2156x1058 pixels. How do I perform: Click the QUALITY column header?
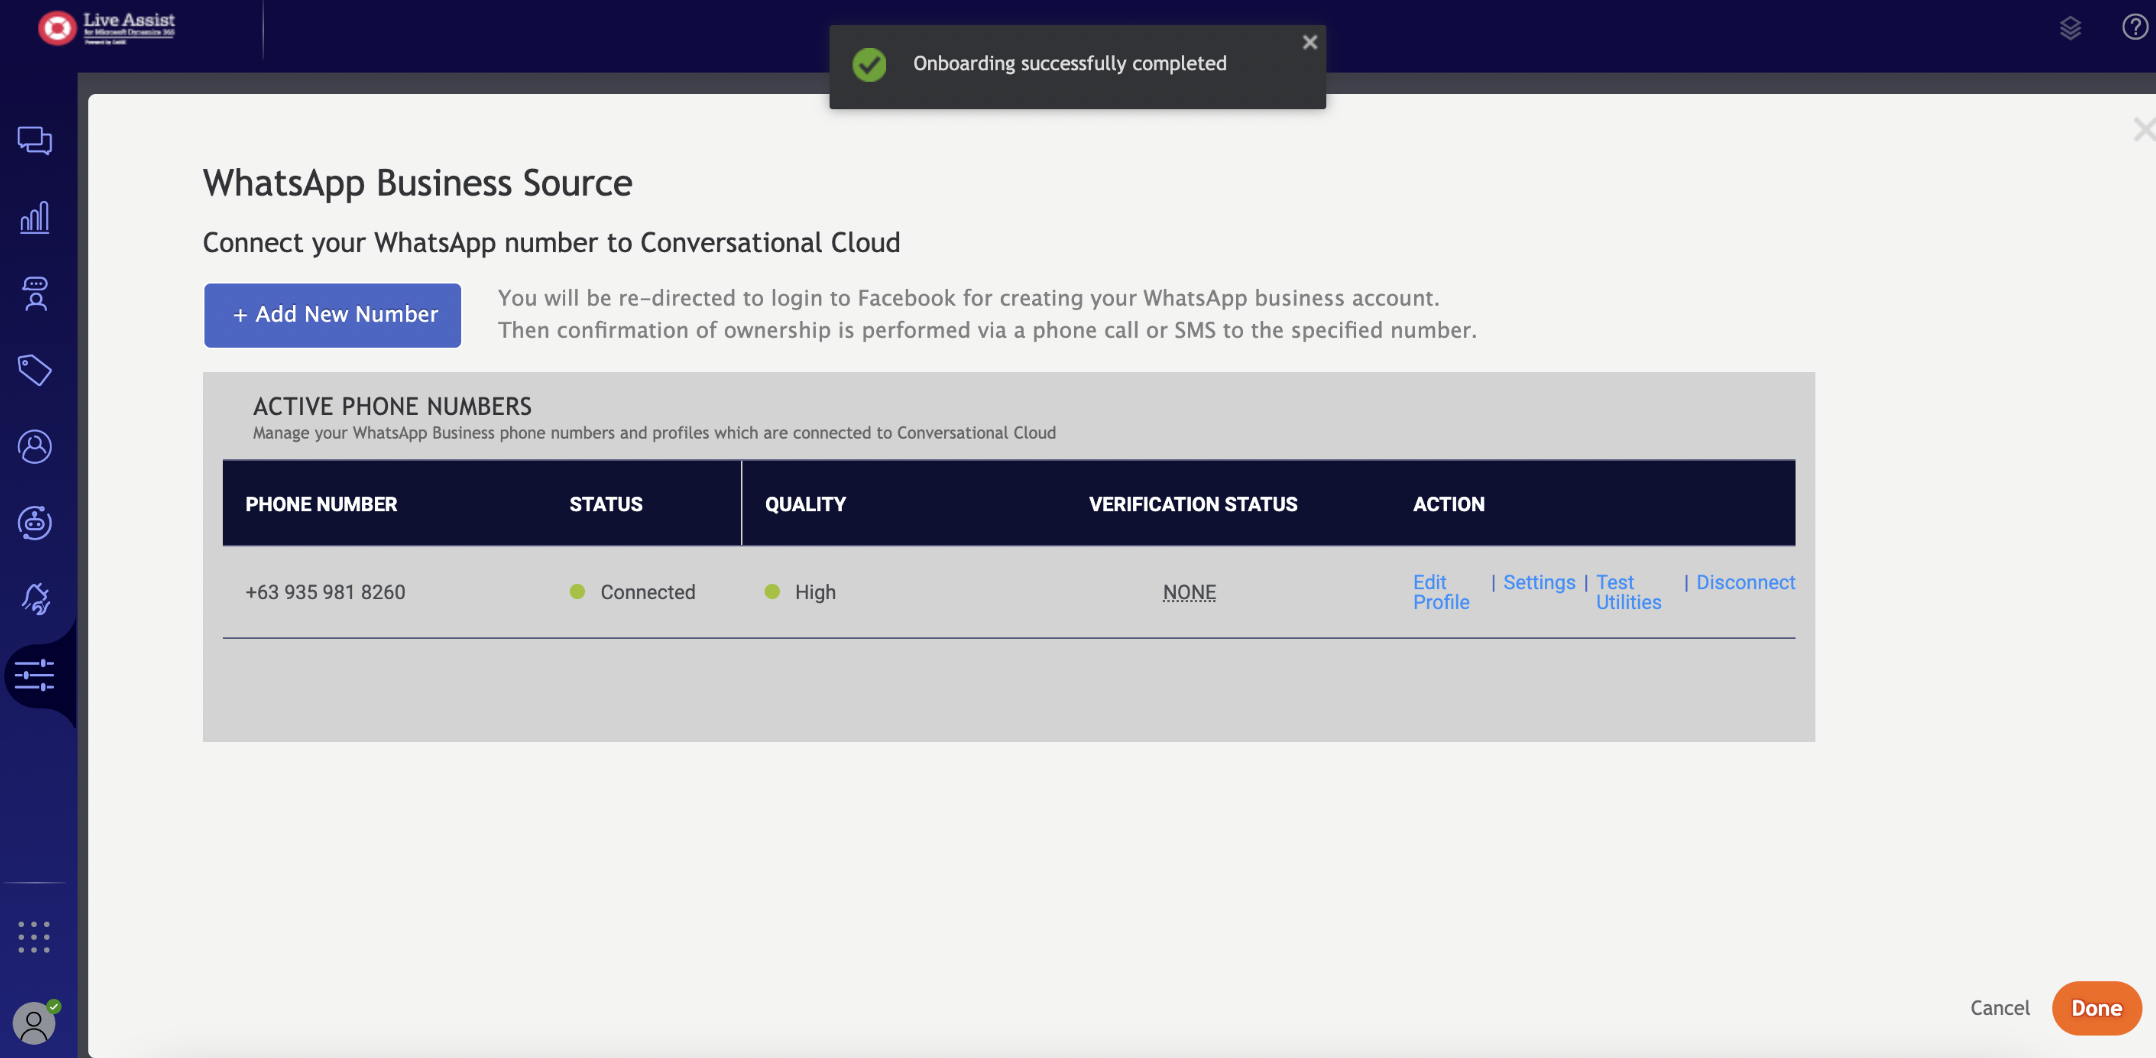tap(805, 504)
